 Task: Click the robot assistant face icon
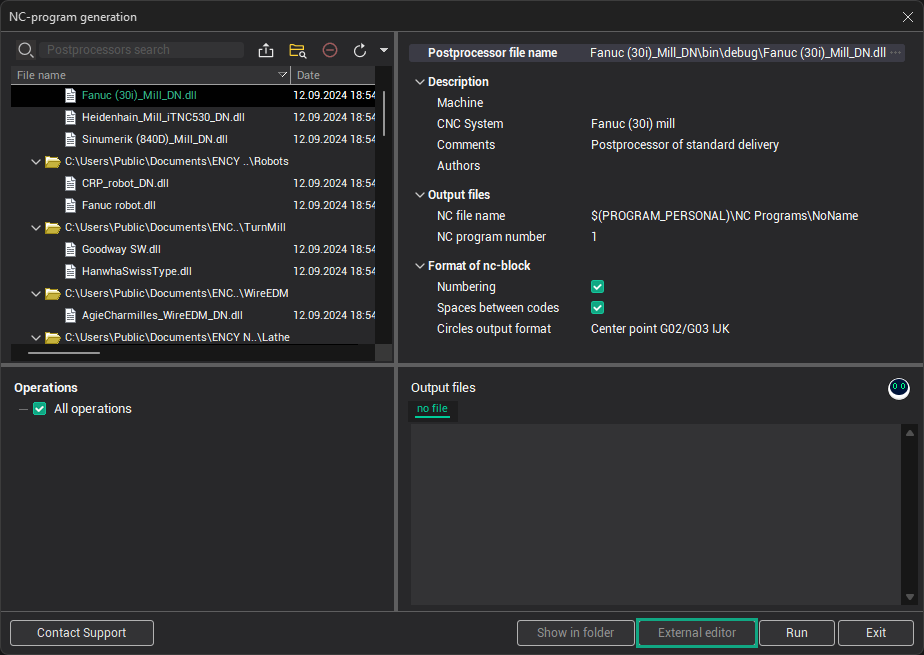click(898, 388)
